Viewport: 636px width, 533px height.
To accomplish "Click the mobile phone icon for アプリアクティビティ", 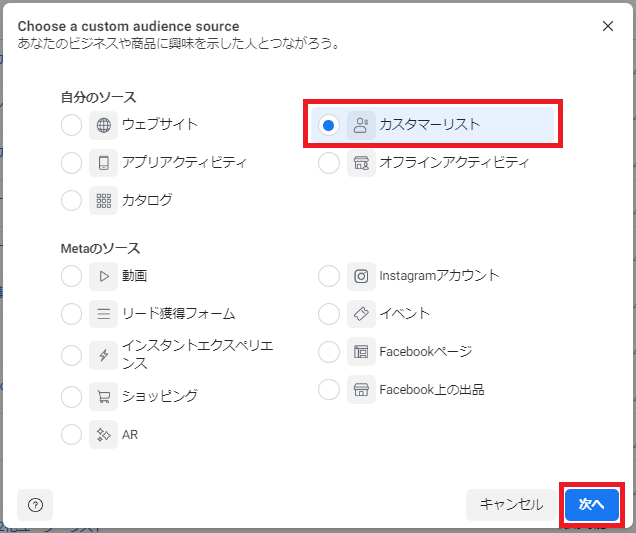I will point(103,163).
